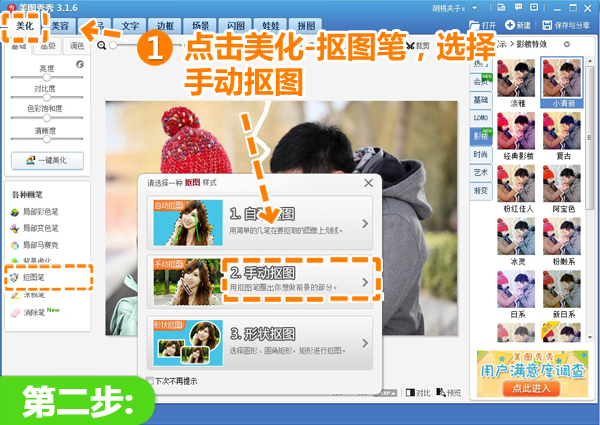Open the skin/theme icon in title bar

(501, 7)
